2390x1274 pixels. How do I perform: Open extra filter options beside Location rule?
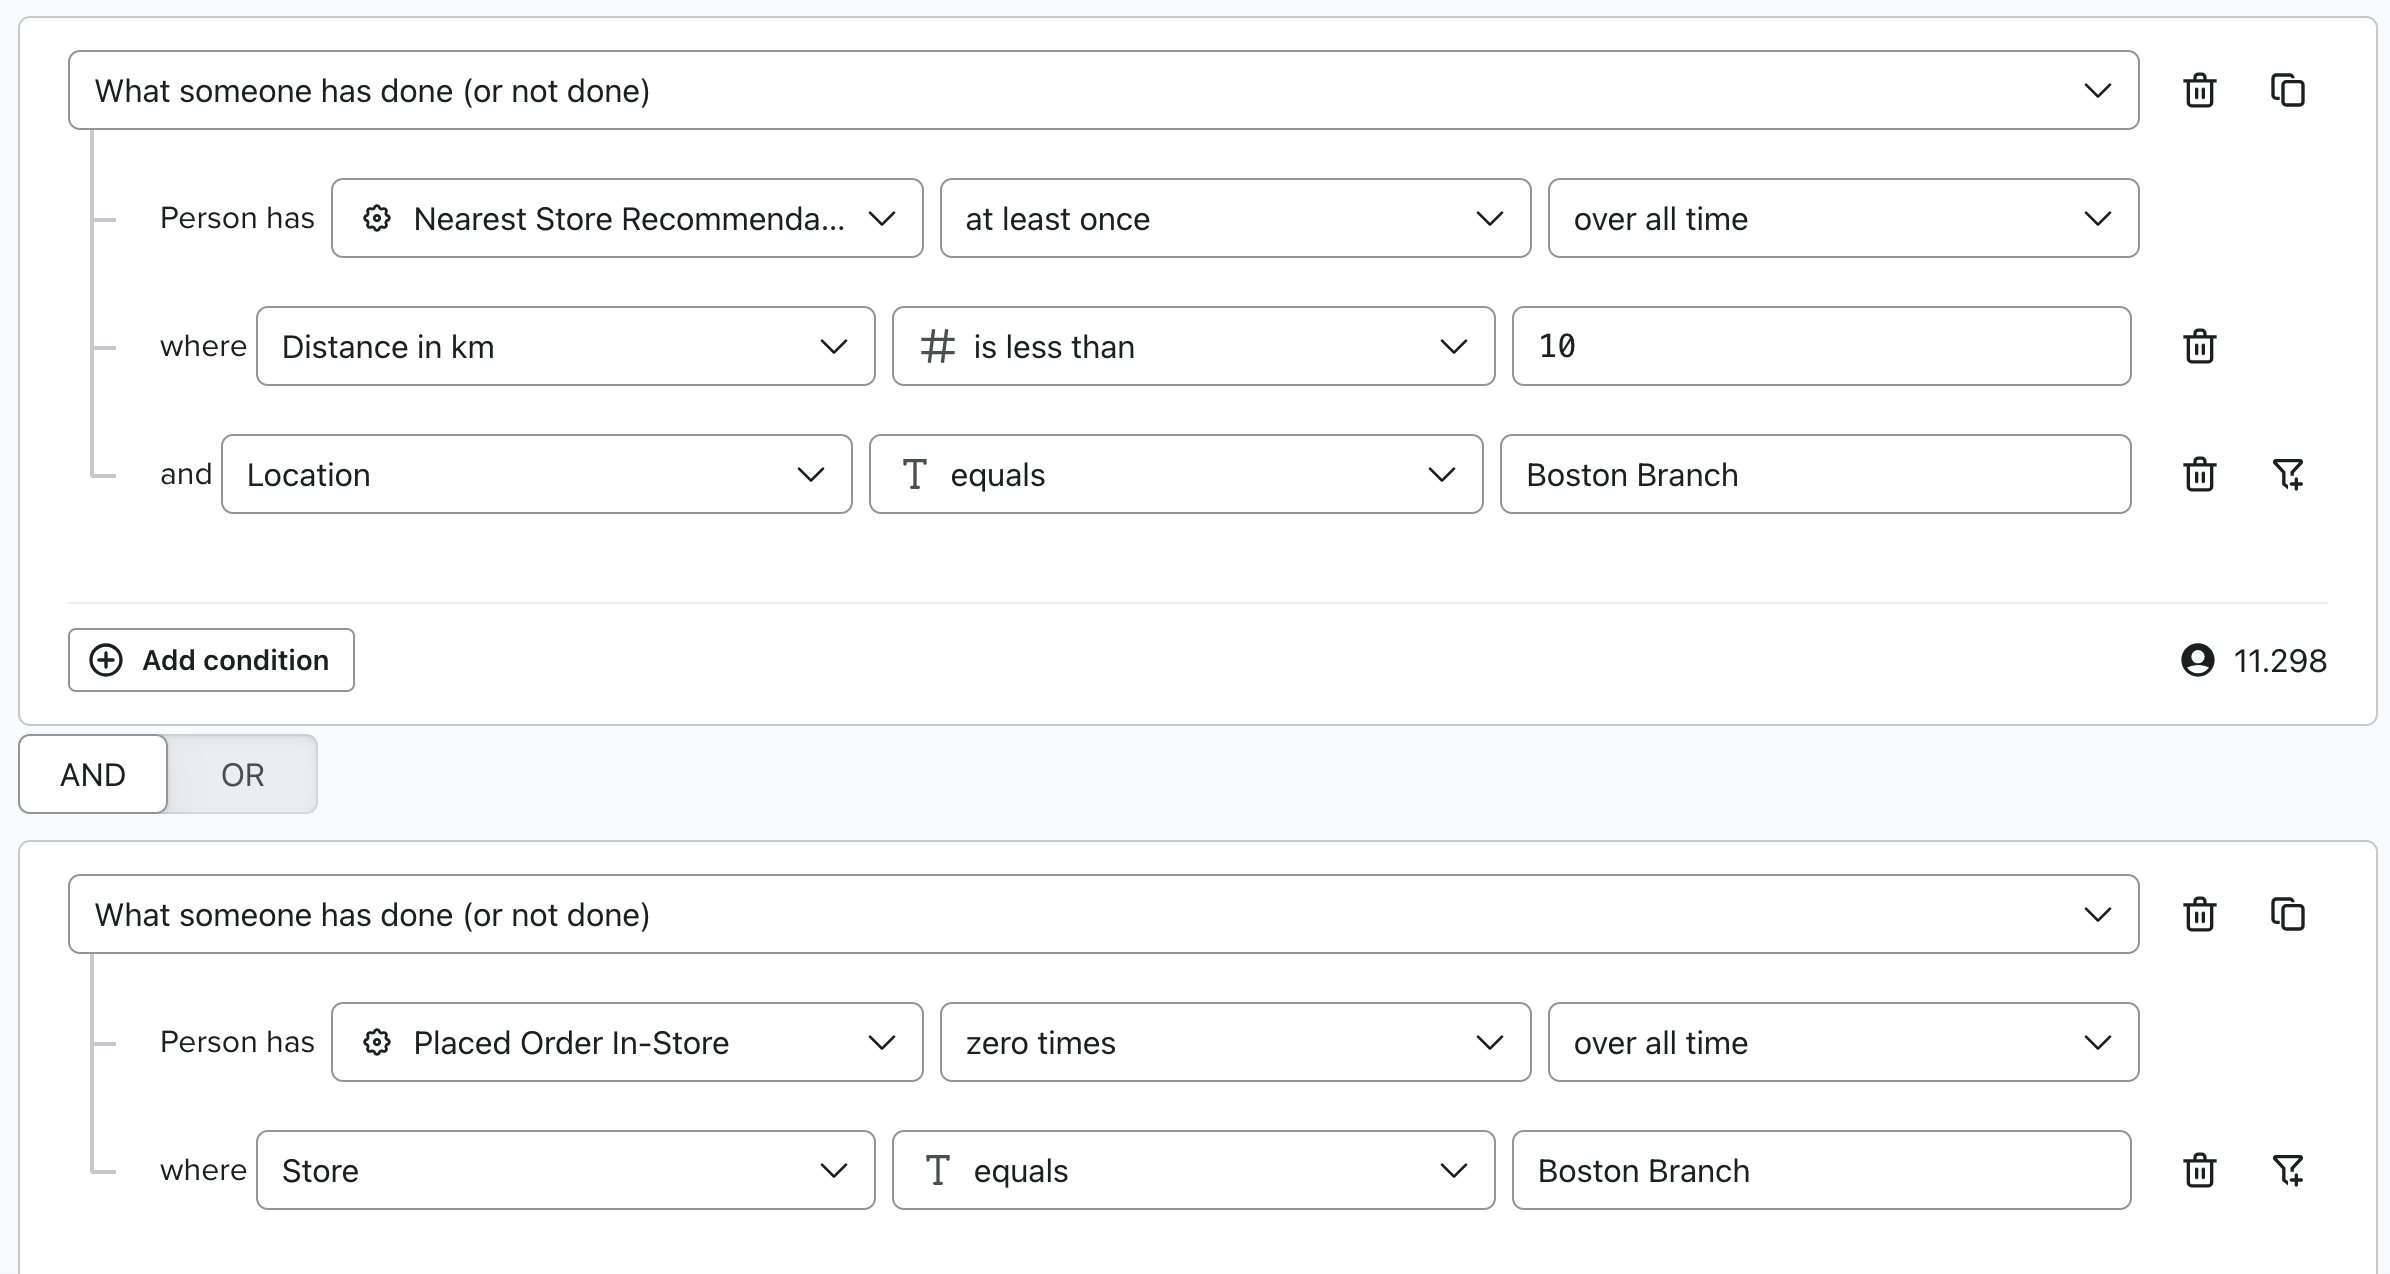2289,474
